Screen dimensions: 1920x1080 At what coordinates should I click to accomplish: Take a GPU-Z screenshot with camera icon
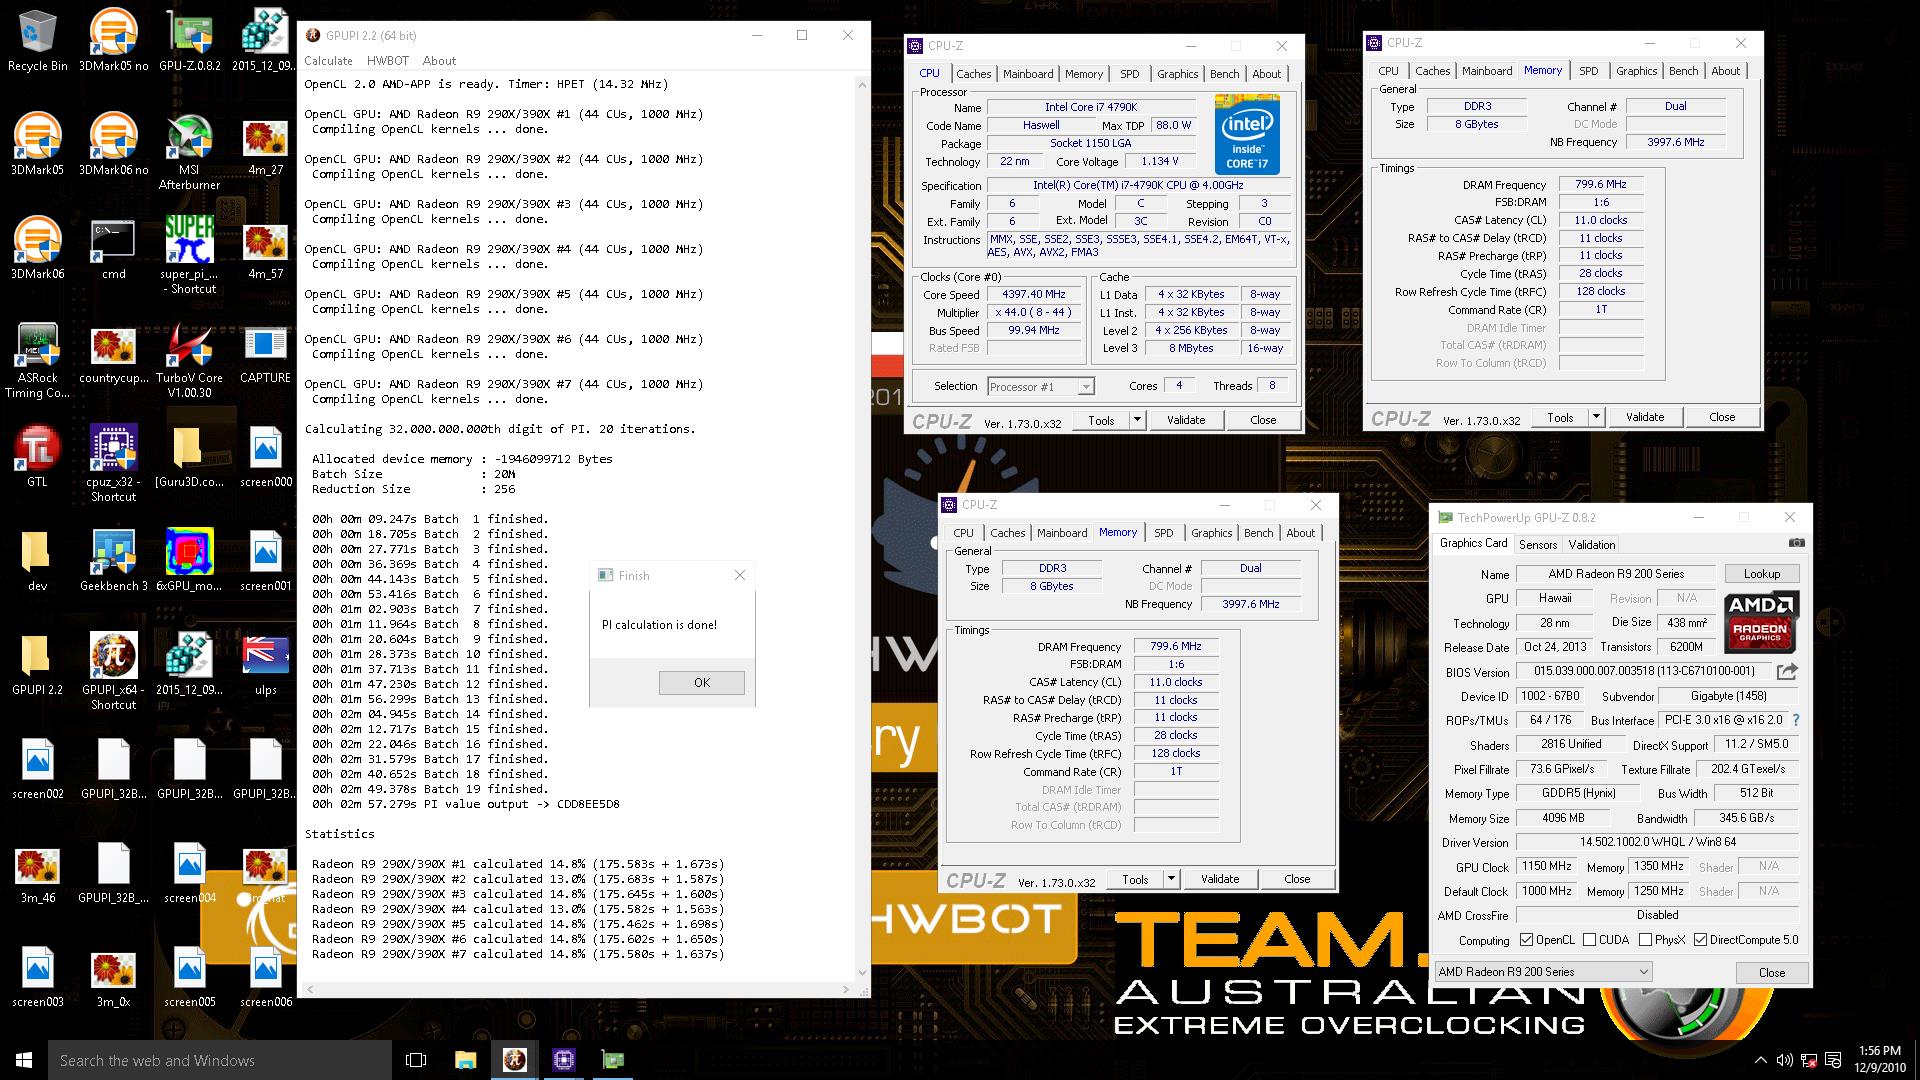(x=1796, y=544)
